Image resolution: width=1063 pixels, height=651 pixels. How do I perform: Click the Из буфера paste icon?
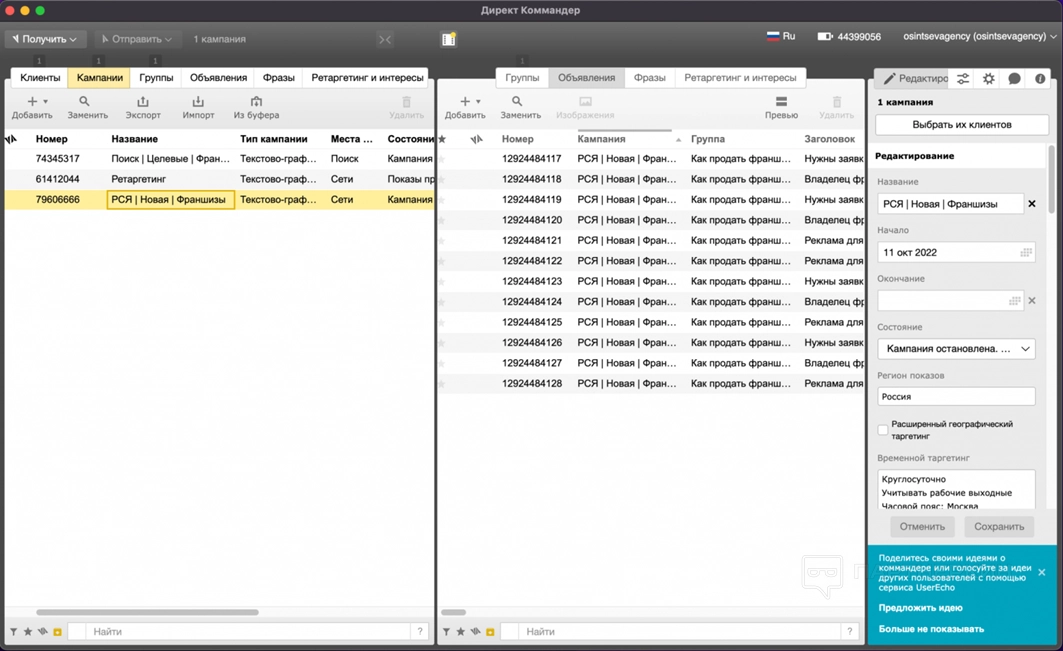tap(256, 102)
